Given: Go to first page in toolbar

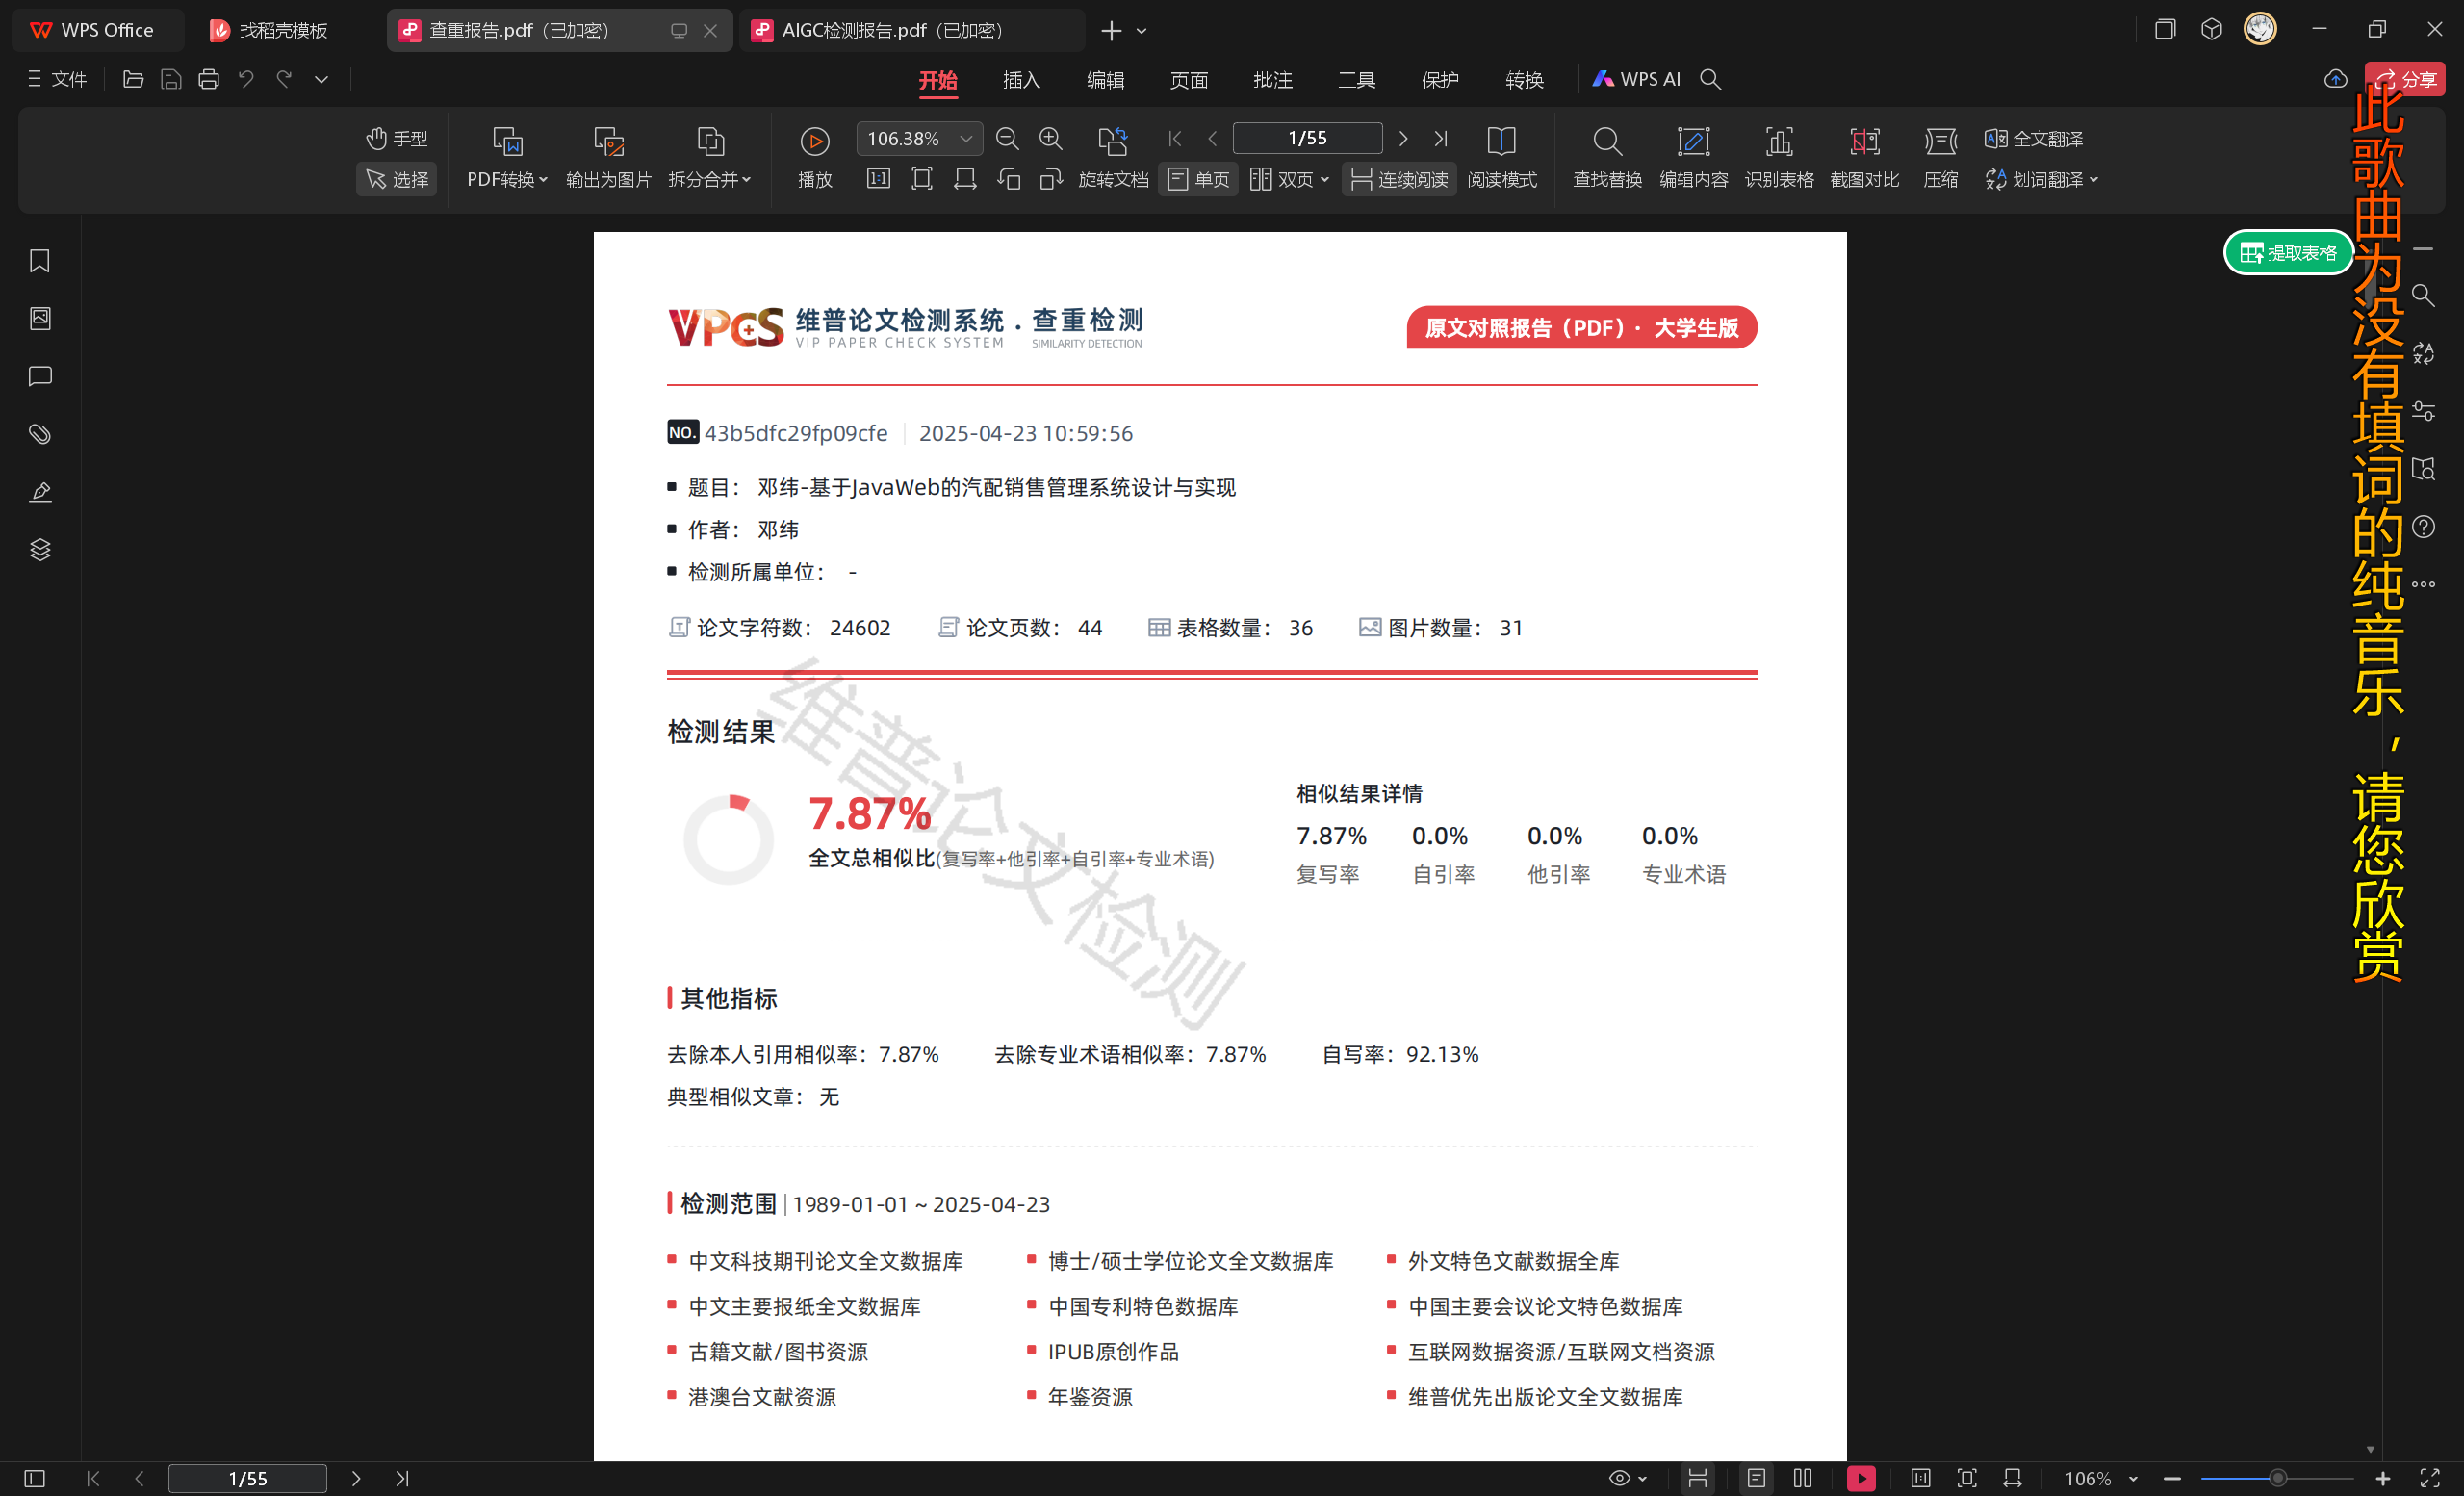Looking at the screenshot, I should pyautogui.click(x=1175, y=138).
